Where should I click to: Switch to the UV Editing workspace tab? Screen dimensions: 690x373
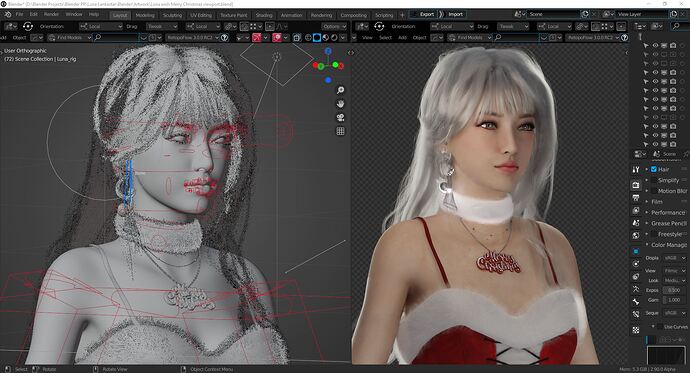pyautogui.click(x=201, y=15)
